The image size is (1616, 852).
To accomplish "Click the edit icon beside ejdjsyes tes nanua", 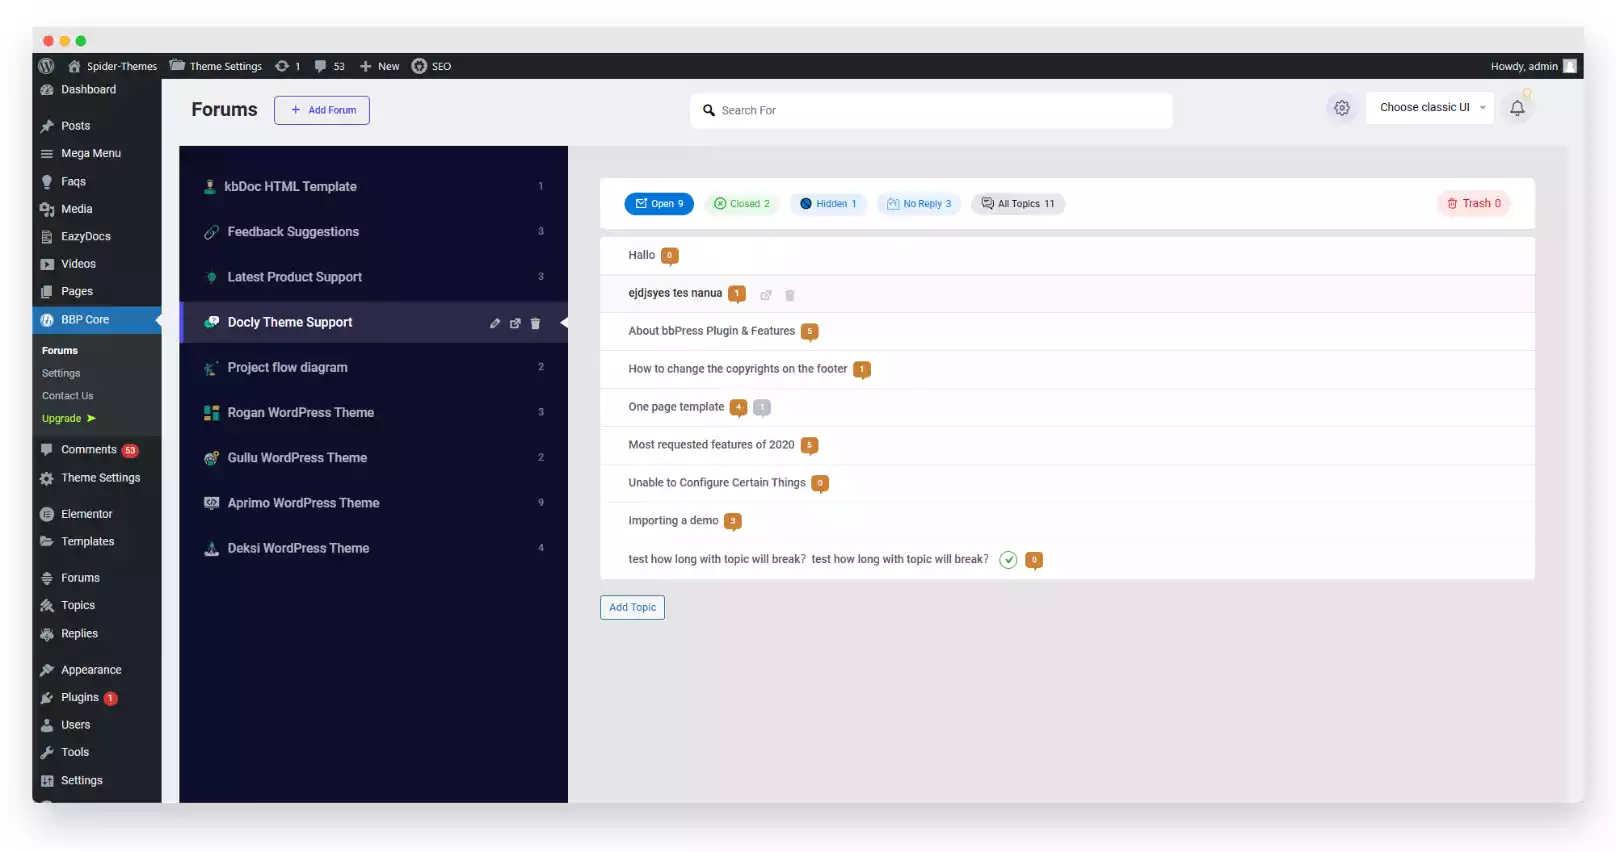I will click(x=766, y=295).
